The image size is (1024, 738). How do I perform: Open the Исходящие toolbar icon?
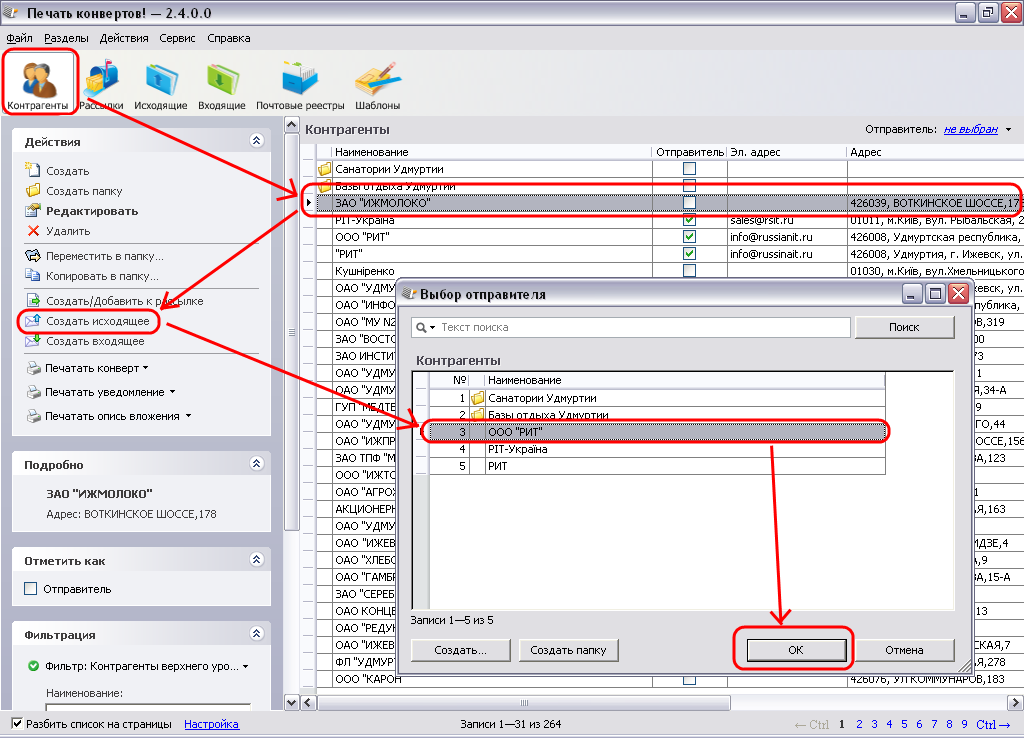click(x=160, y=82)
